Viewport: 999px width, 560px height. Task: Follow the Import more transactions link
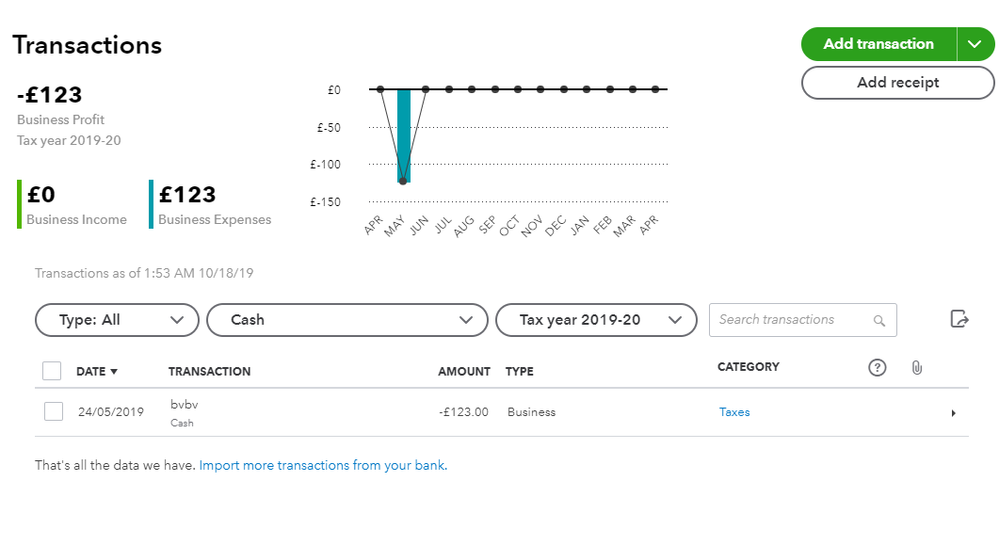322,465
